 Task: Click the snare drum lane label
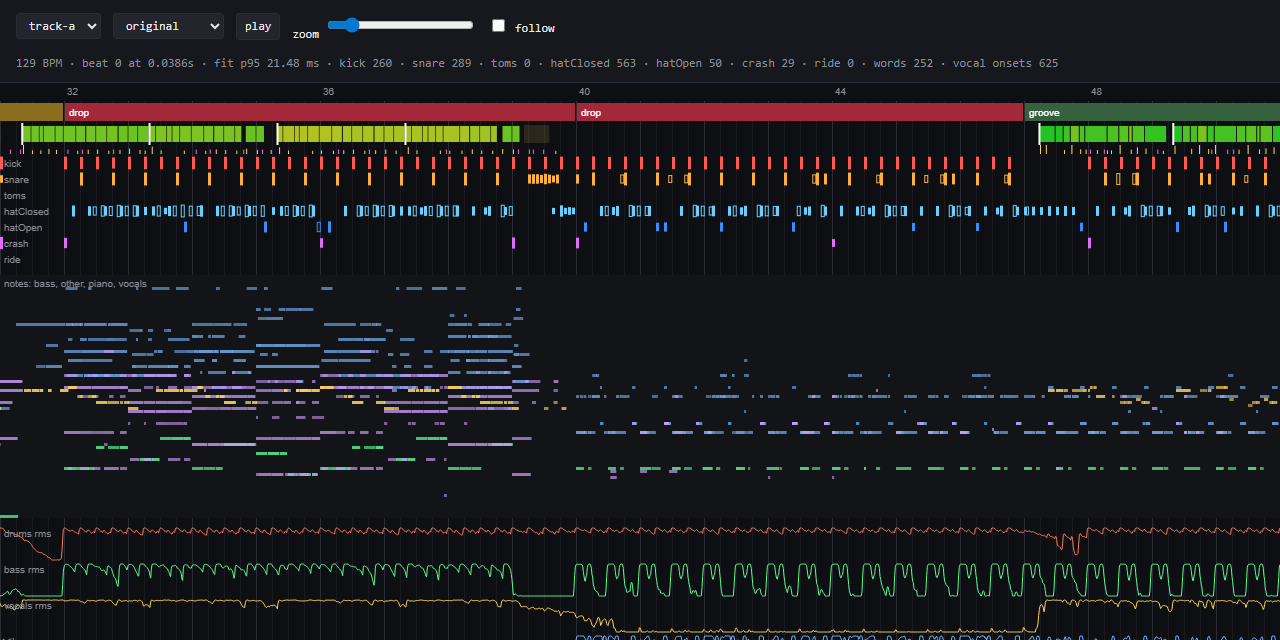[x=16, y=179]
